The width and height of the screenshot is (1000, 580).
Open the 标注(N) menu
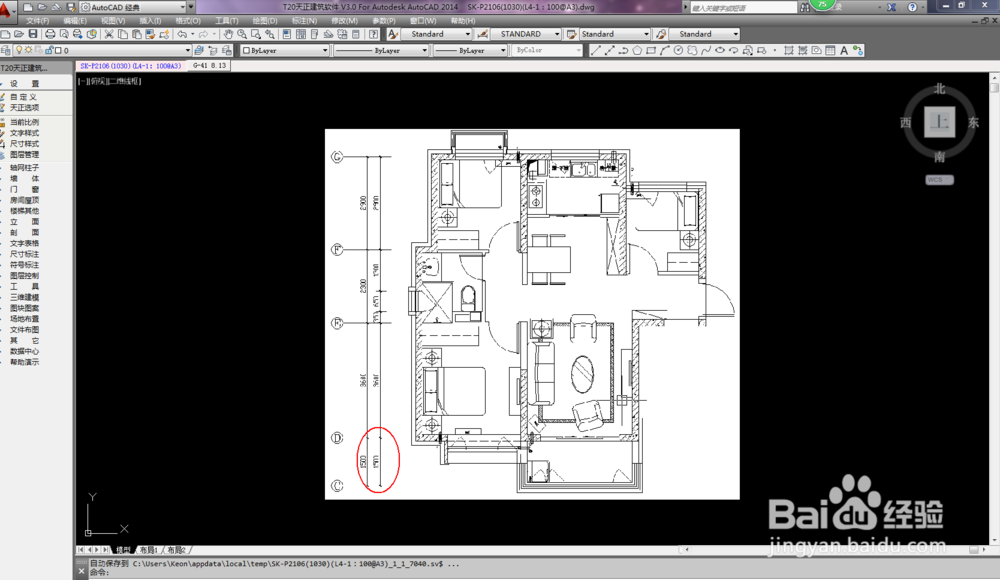tap(304, 20)
